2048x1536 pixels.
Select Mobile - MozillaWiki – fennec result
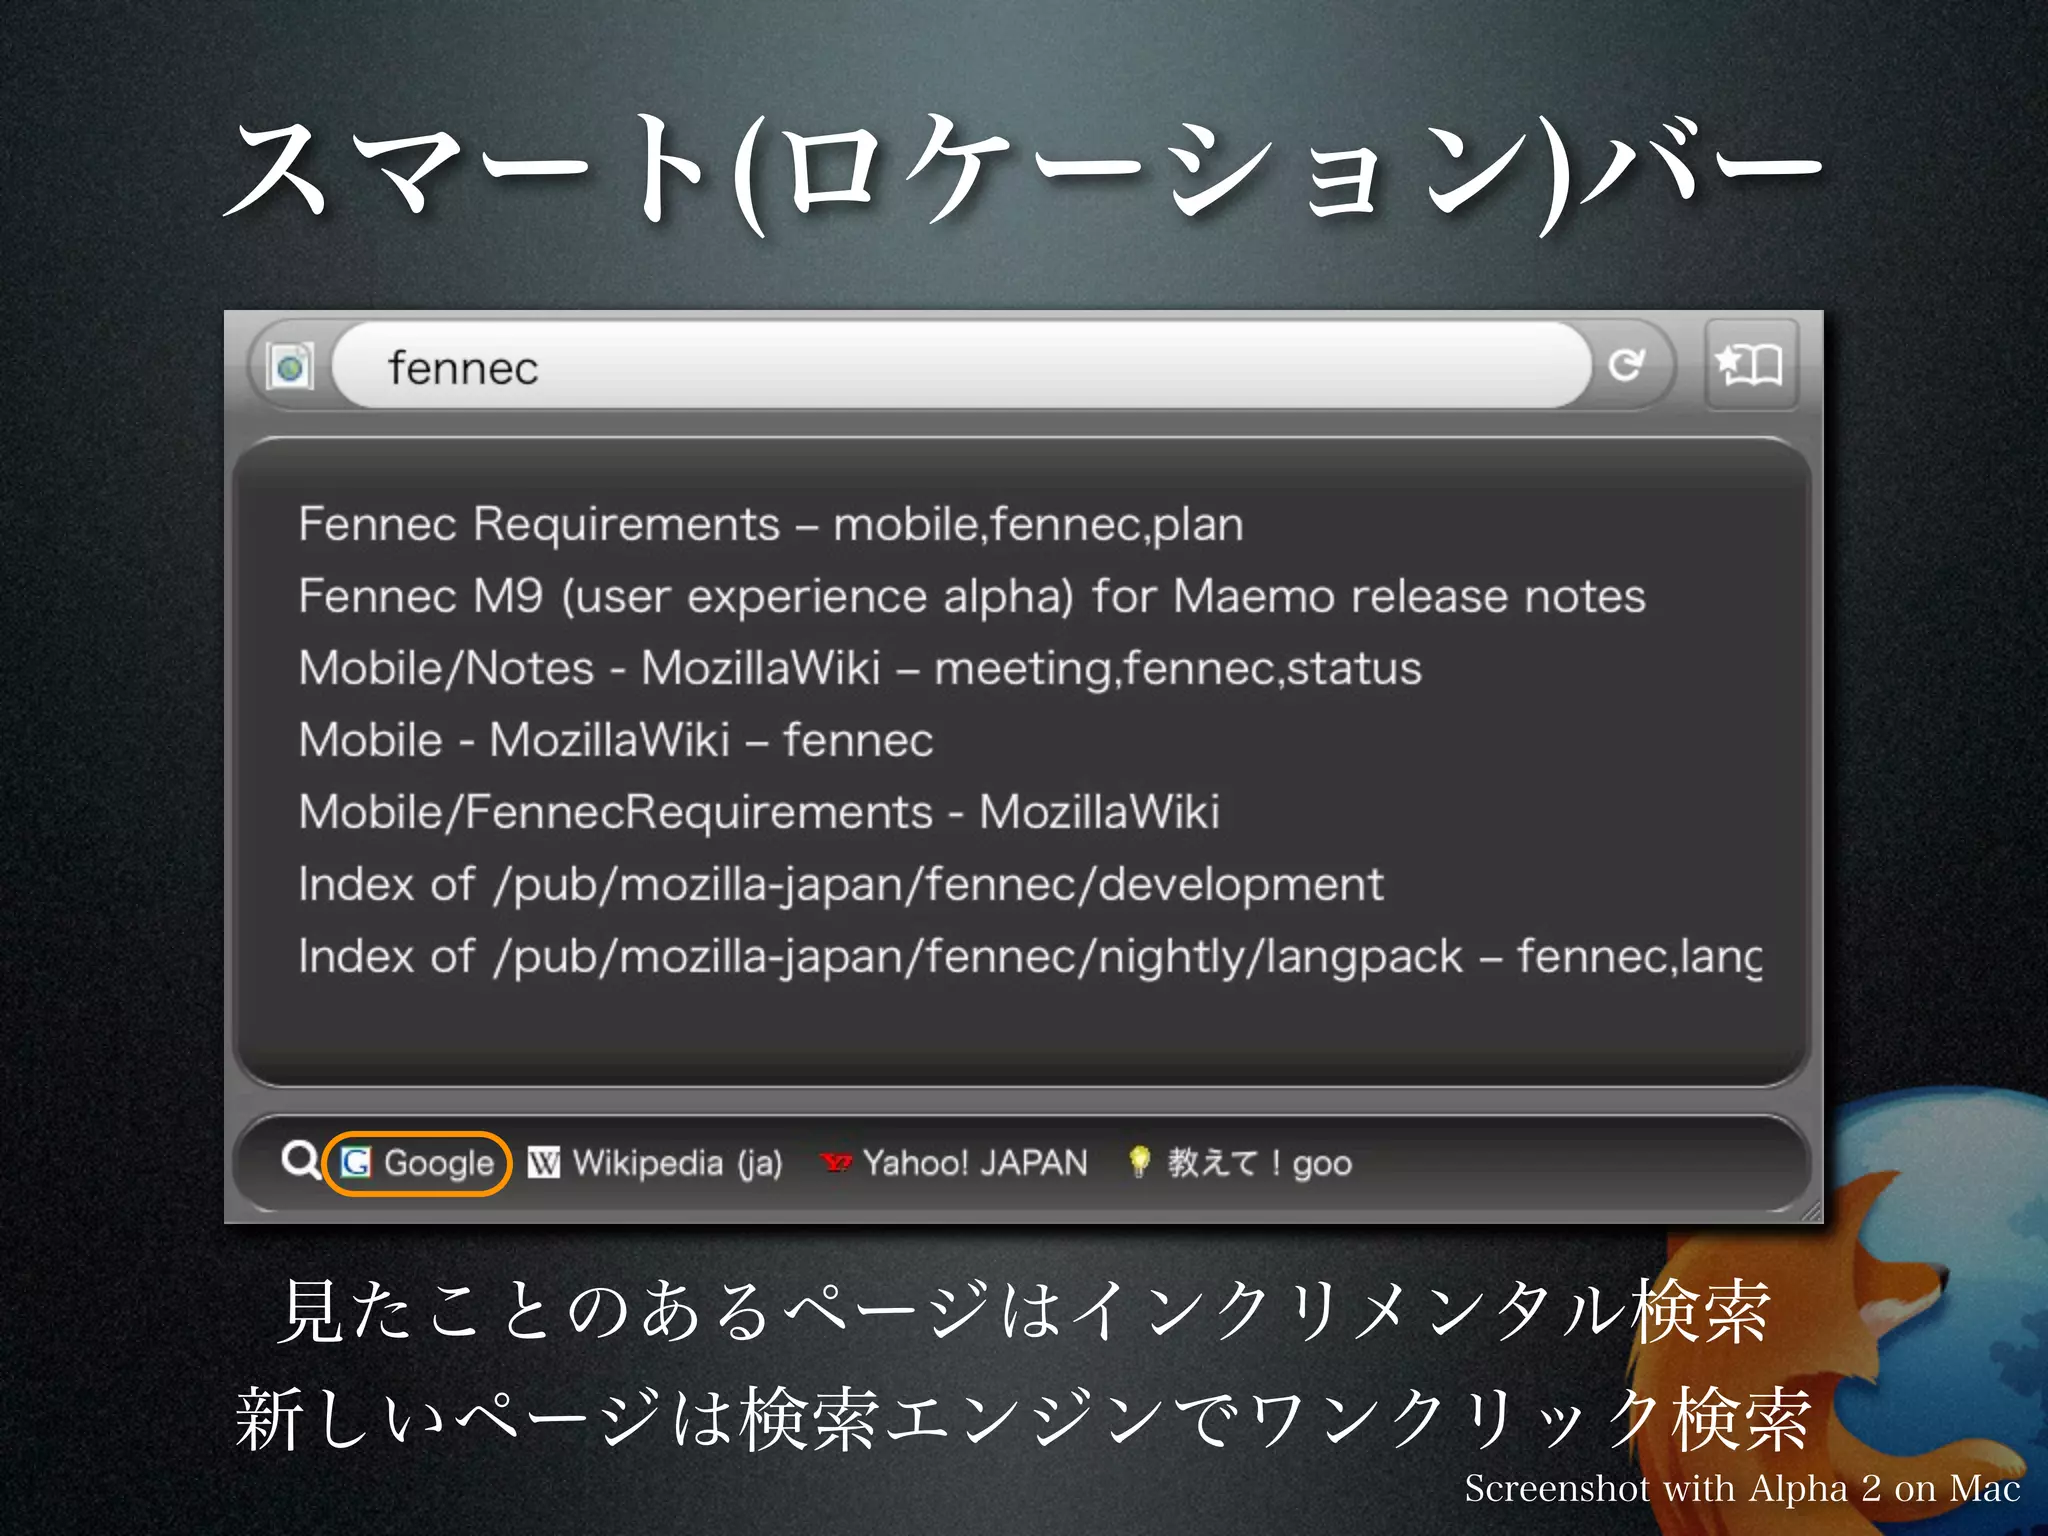[x=616, y=740]
